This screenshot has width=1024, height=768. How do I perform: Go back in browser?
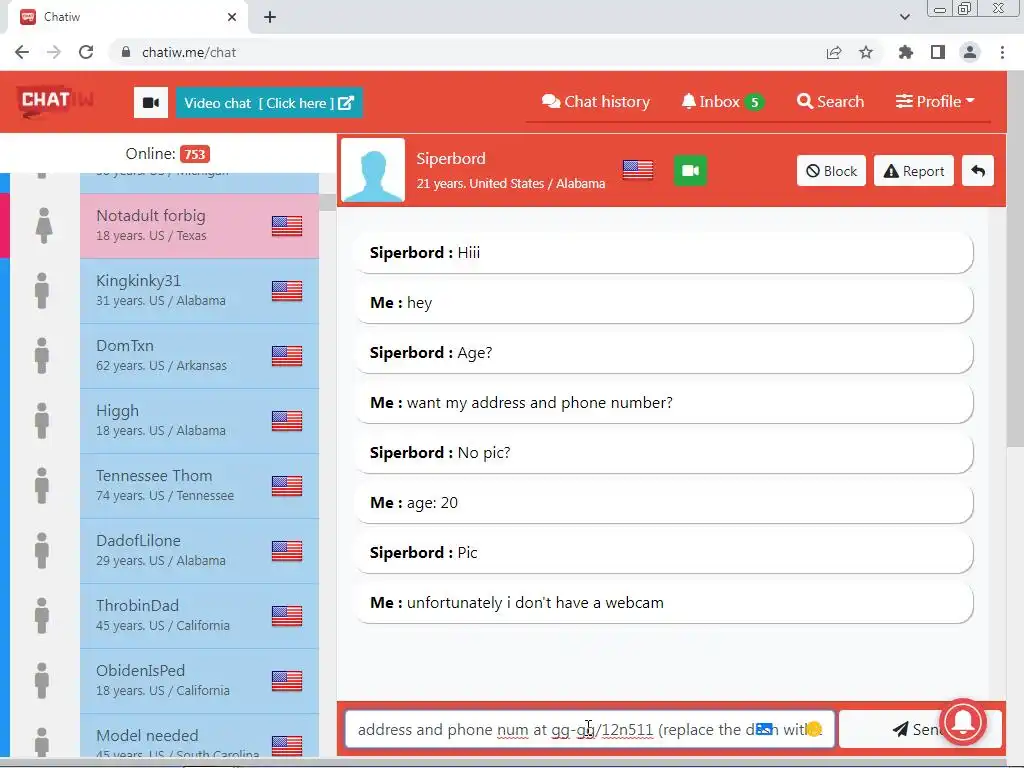[x=22, y=52]
